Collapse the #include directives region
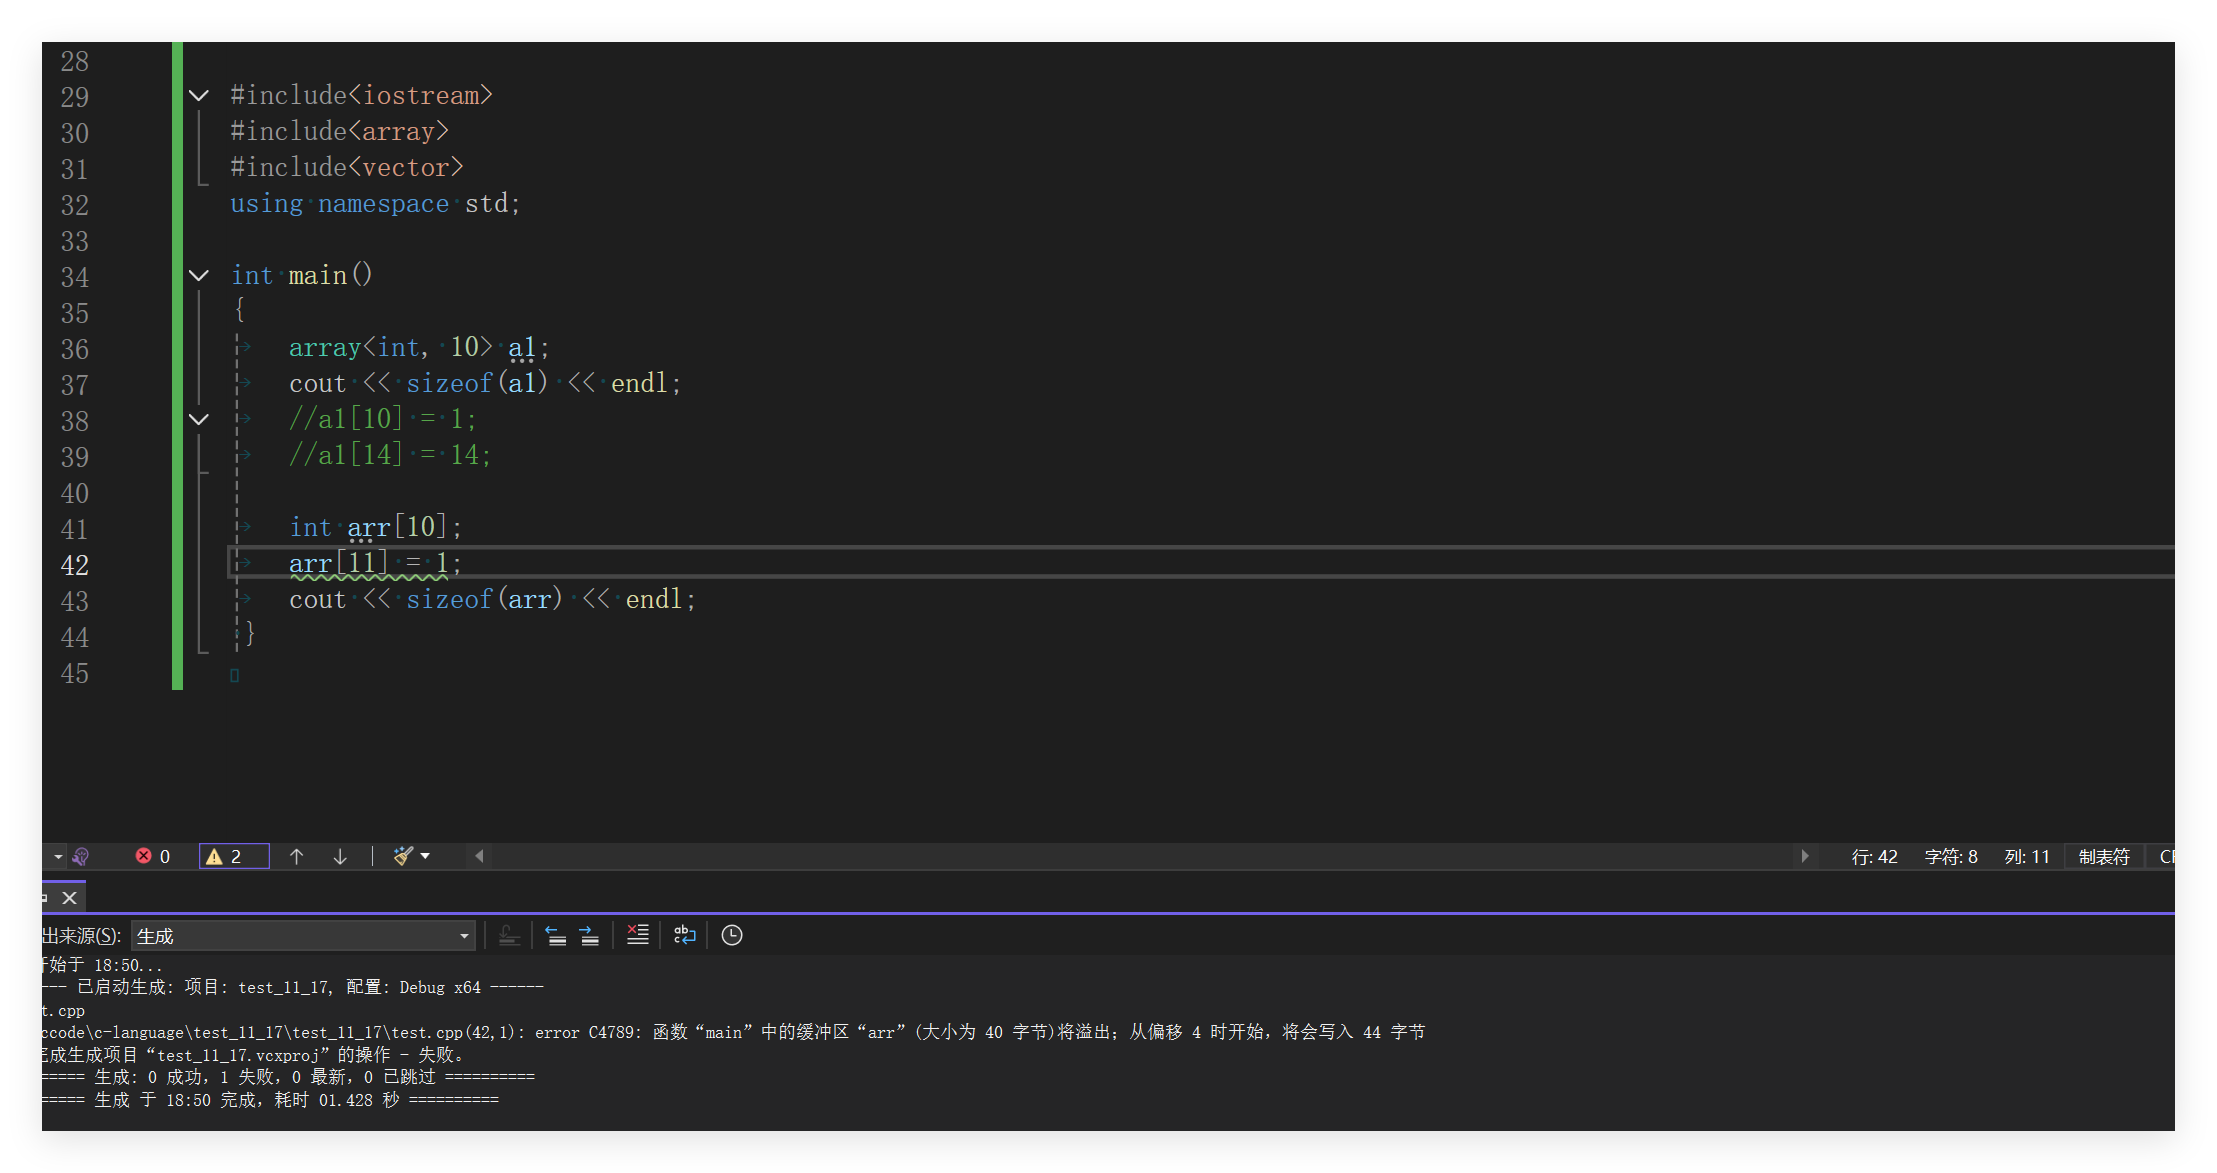2217x1173 pixels. 199,96
